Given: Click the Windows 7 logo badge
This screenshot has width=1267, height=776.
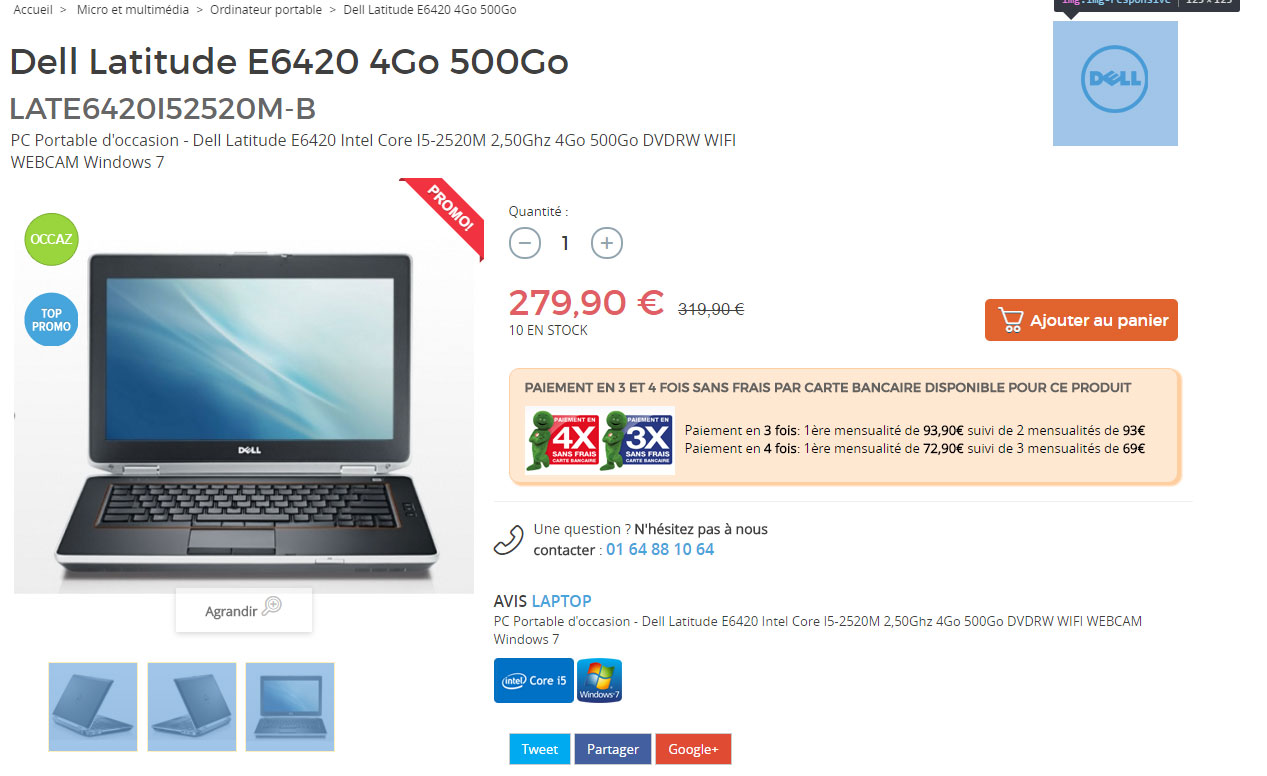Looking at the screenshot, I should pyautogui.click(x=599, y=680).
